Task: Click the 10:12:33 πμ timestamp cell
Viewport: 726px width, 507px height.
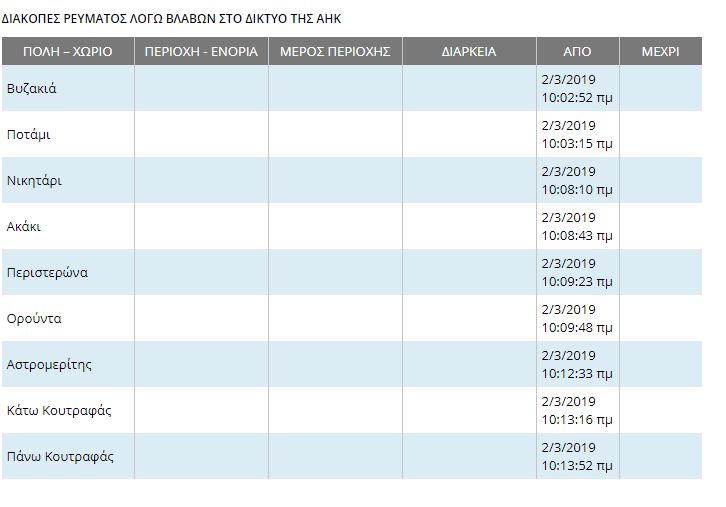Action: (577, 364)
